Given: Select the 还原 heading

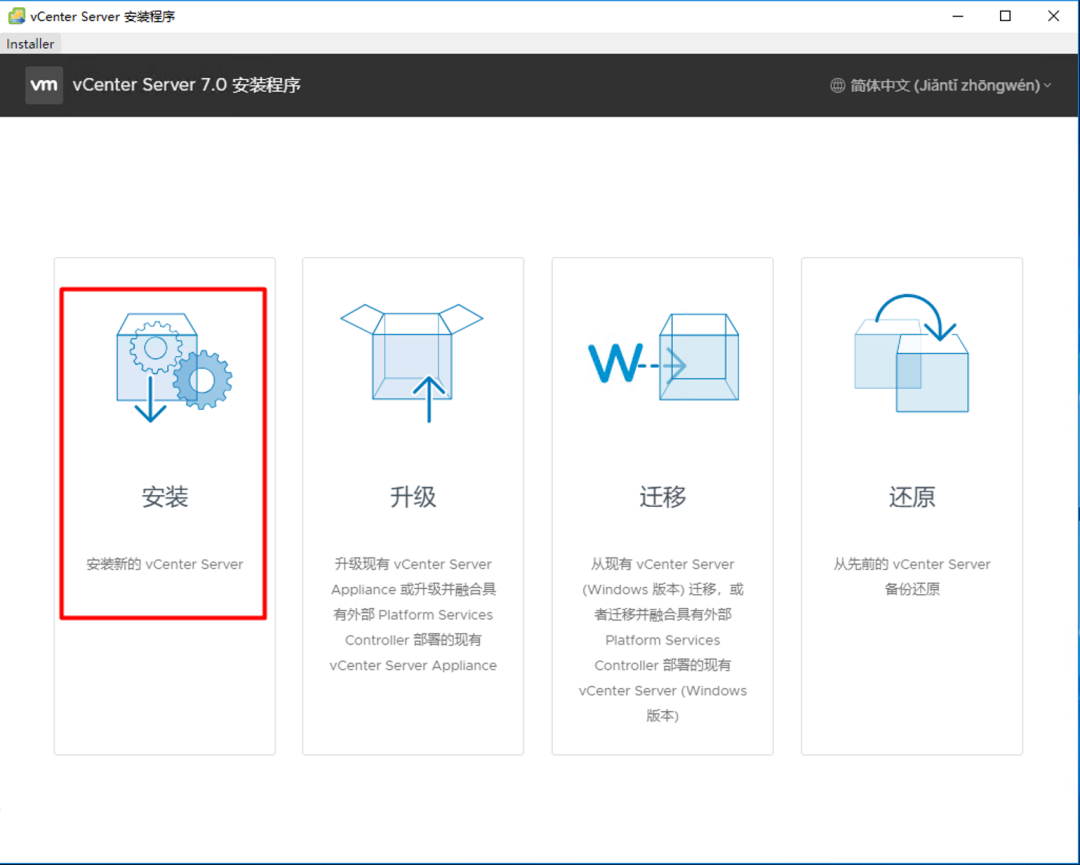Looking at the screenshot, I should click(x=912, y=497).
